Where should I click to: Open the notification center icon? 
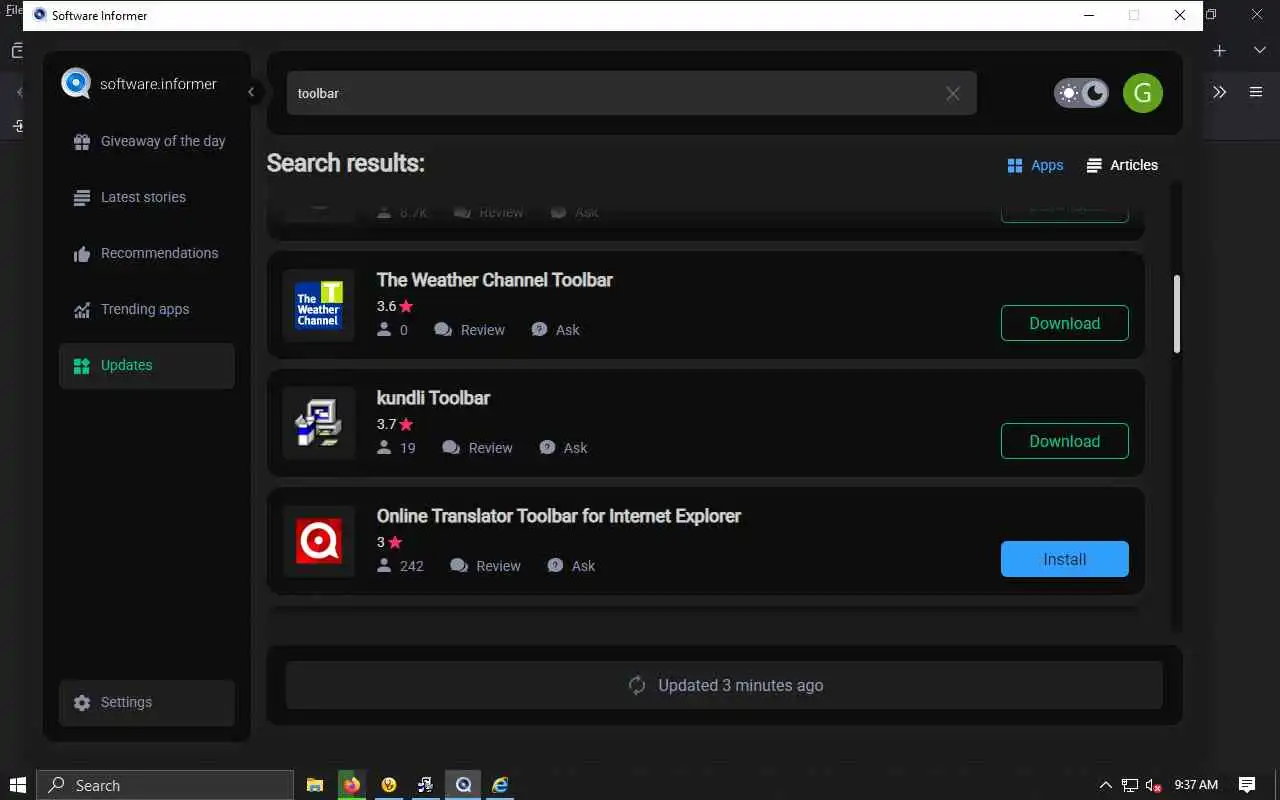tap(1247, 785)
